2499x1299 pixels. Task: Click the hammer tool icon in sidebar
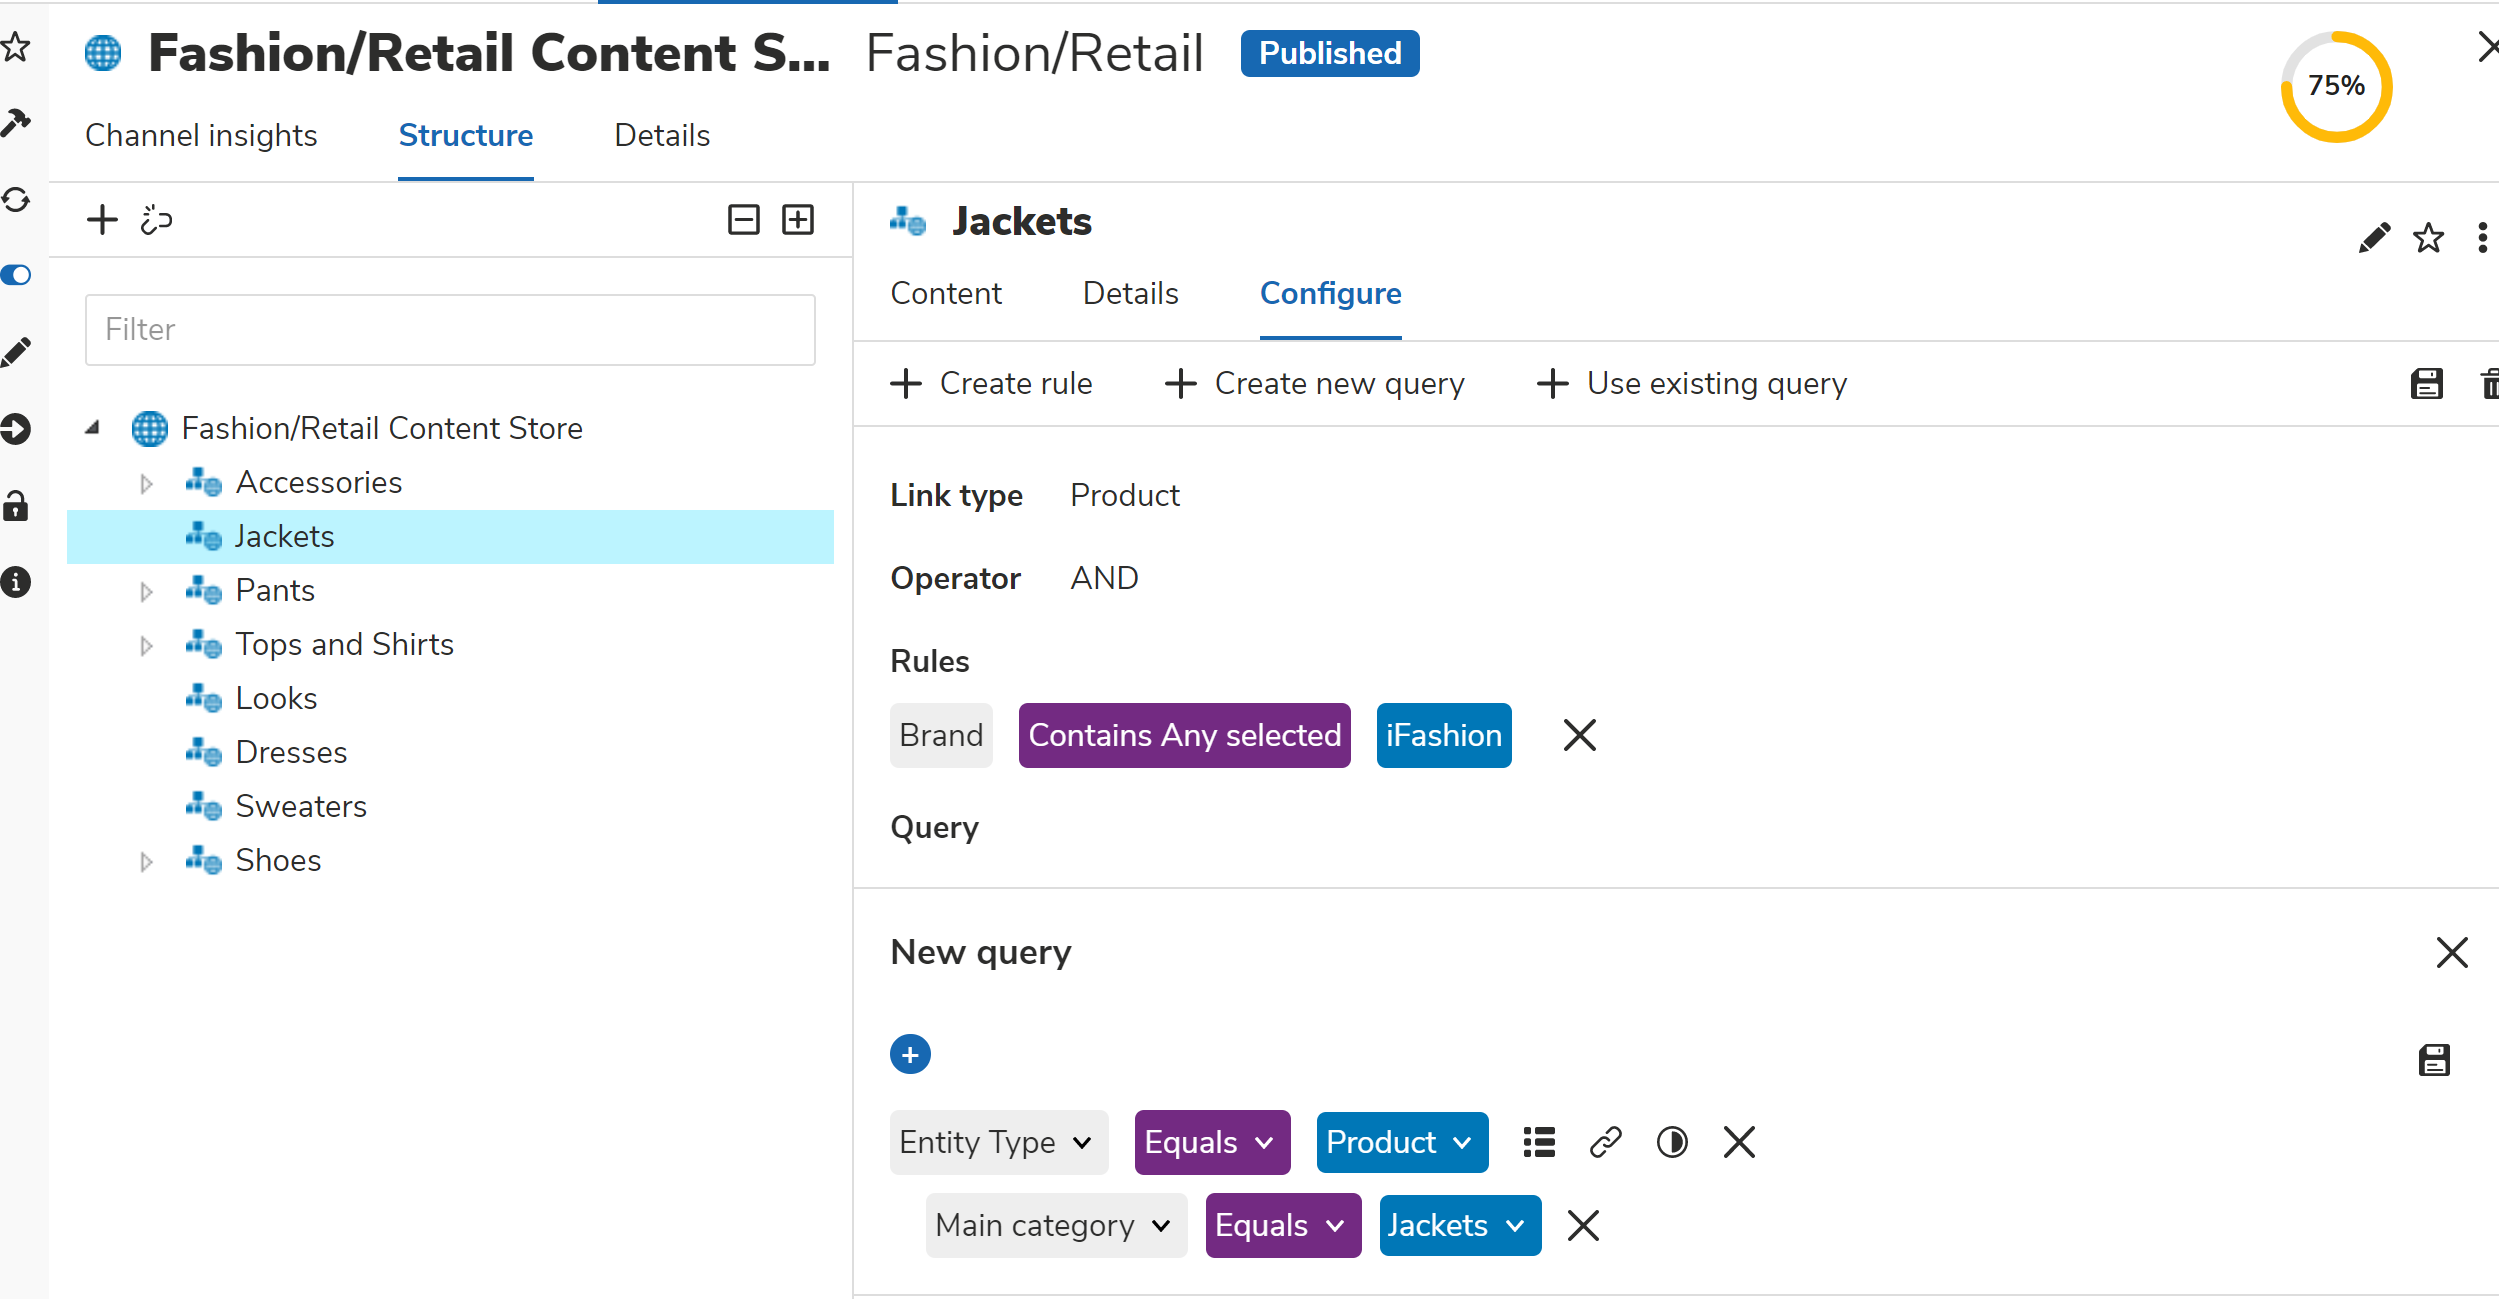(x=15, y=122)
